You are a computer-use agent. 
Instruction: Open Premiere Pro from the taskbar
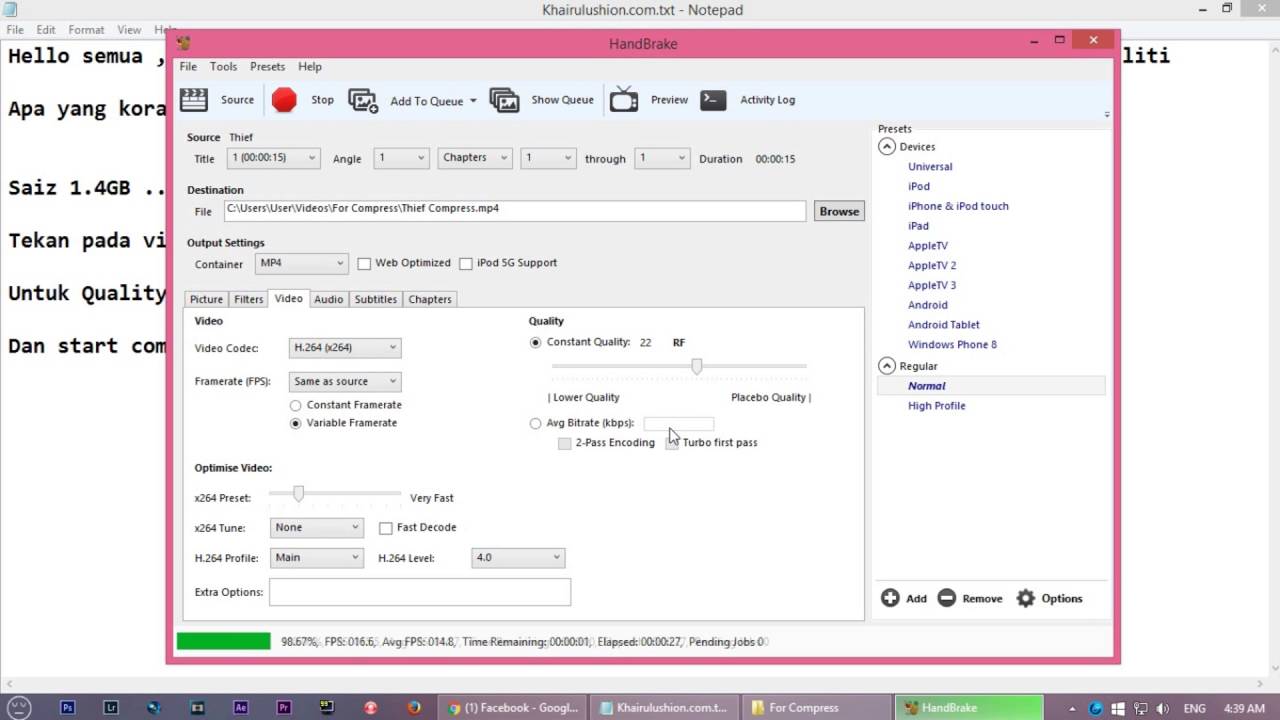(x=284, y=707)
